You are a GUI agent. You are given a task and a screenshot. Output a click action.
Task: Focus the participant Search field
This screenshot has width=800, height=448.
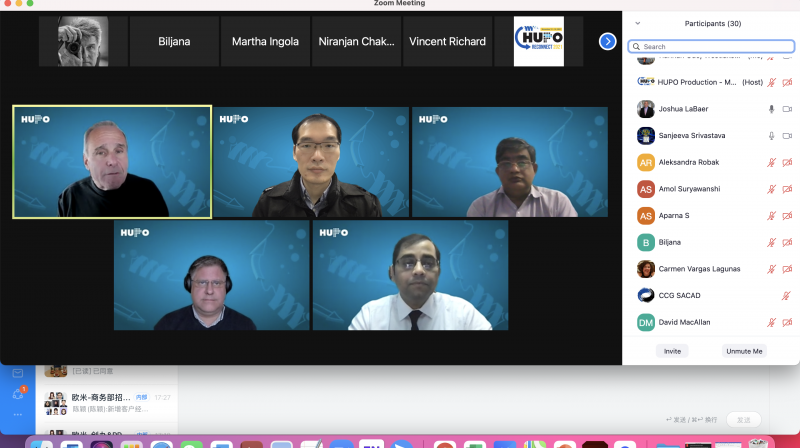(711, 46)
